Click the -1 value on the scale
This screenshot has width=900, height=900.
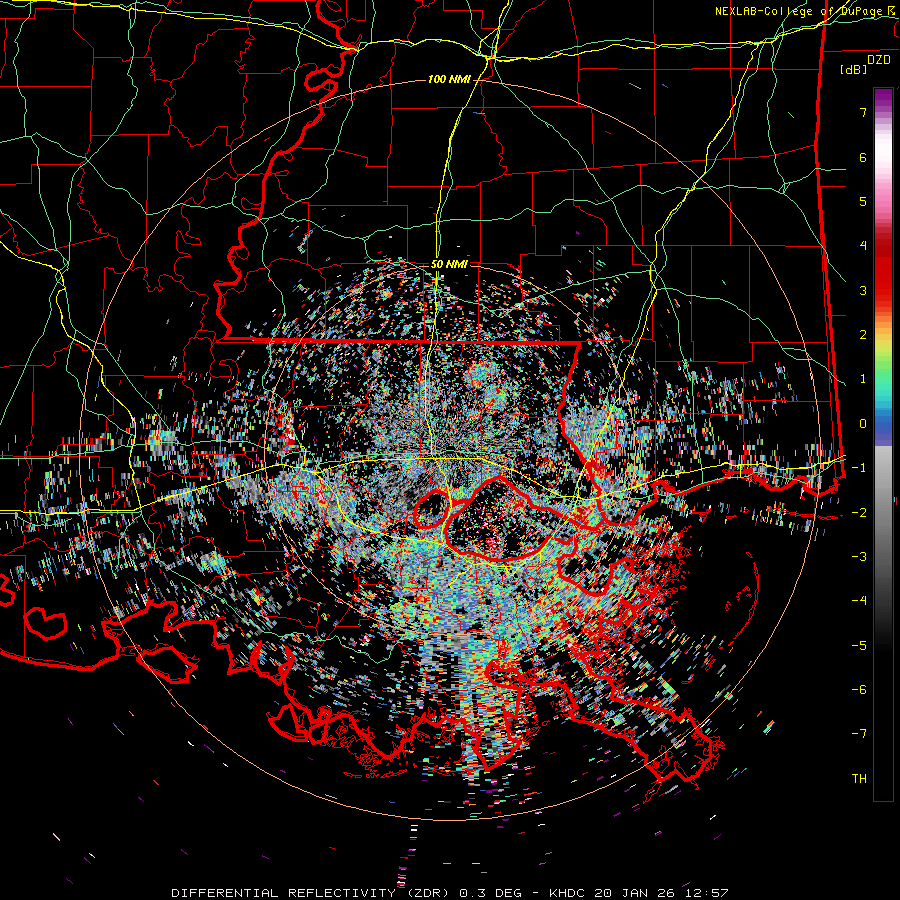(859, 468)
